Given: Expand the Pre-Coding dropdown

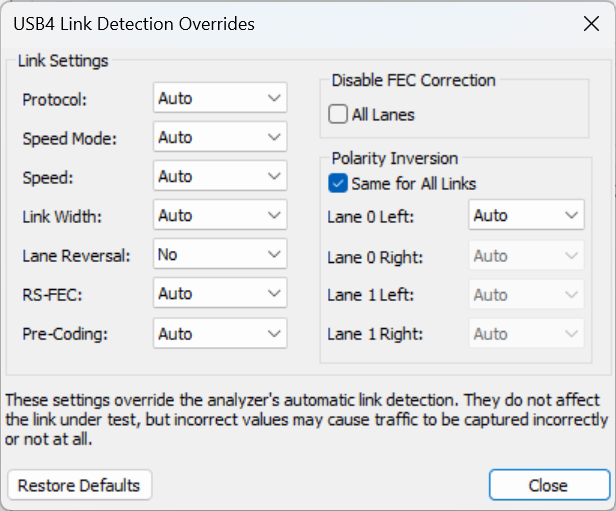Looking at the screenshot, I should 220,333.
